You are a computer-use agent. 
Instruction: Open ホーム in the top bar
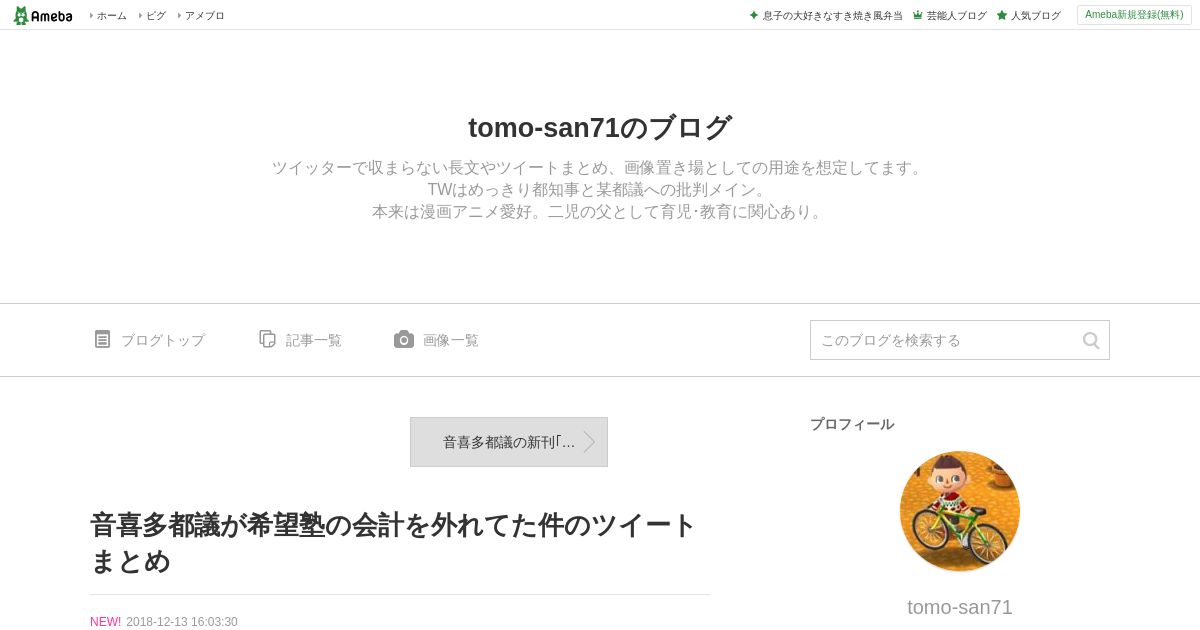pyautogui.click(x=112, y=15)
